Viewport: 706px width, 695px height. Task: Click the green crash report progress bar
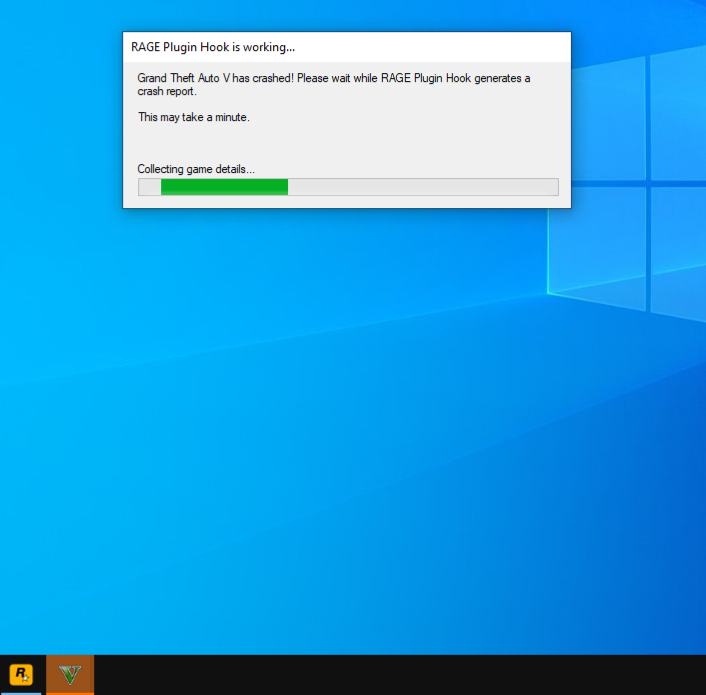(x=348, y=187)
